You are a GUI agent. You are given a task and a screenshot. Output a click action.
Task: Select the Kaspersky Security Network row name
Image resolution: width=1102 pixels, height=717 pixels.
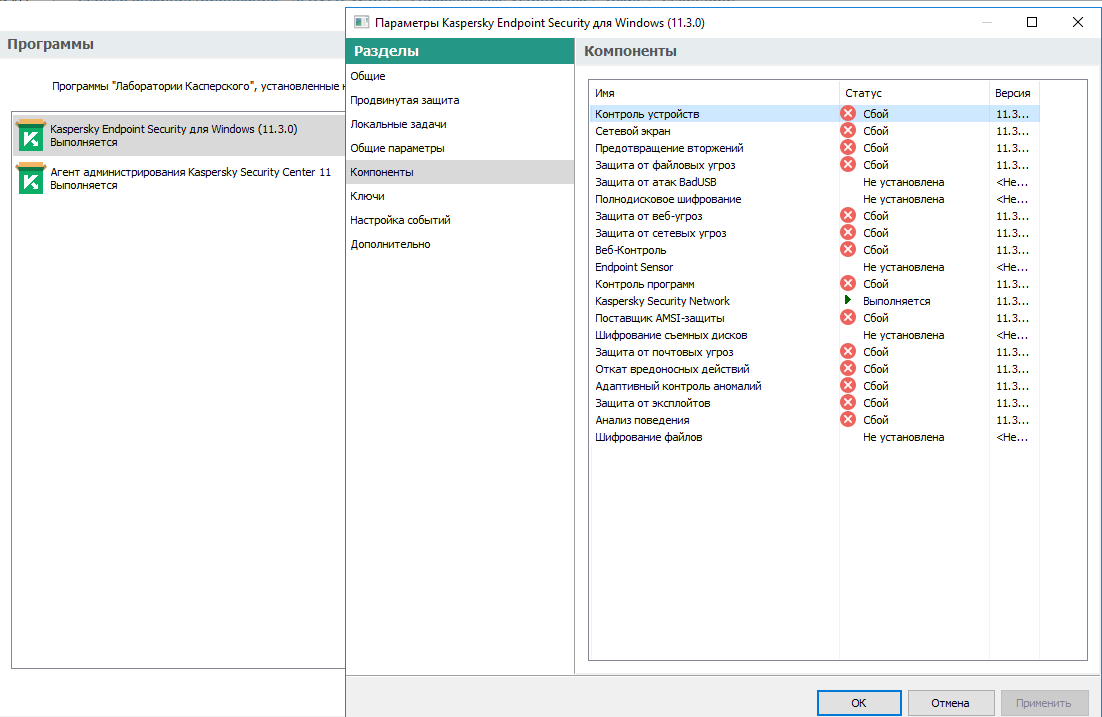[x=662, y=301]
